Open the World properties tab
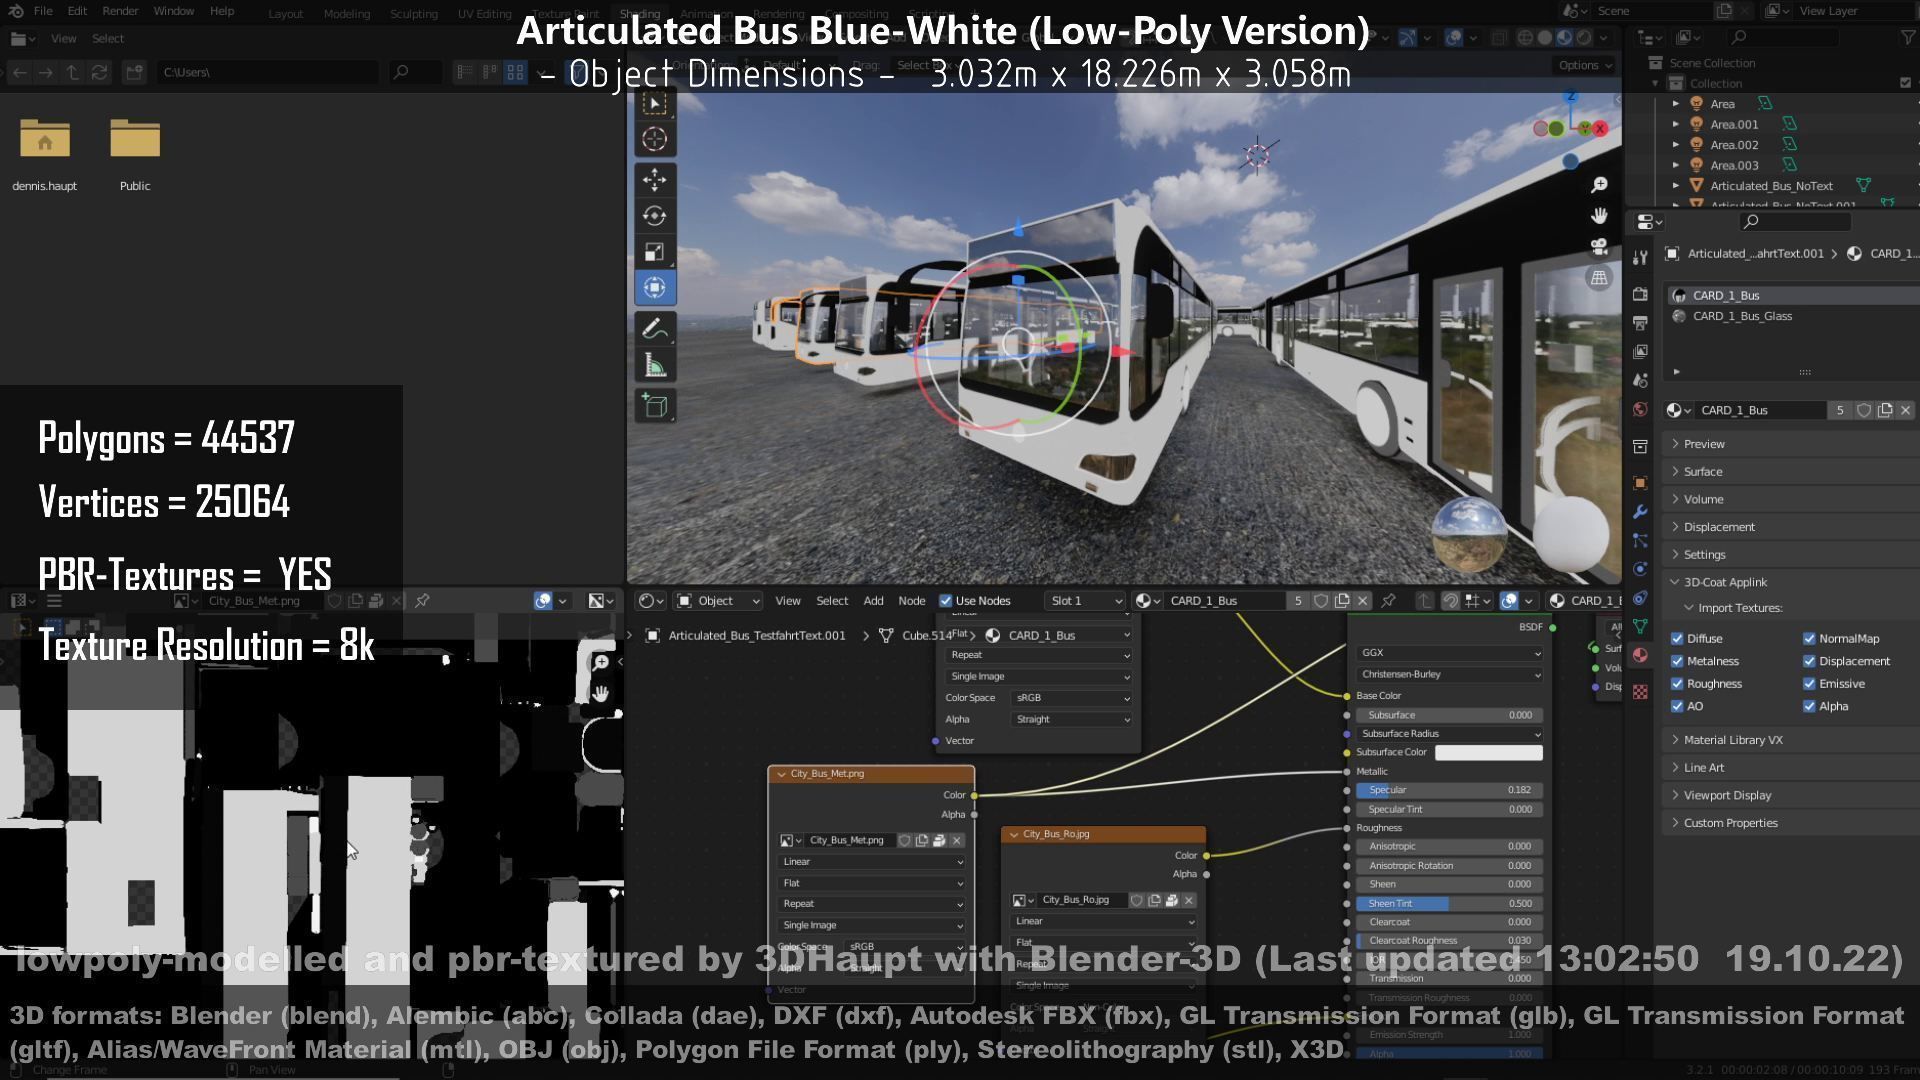 tap(1640, 410)
